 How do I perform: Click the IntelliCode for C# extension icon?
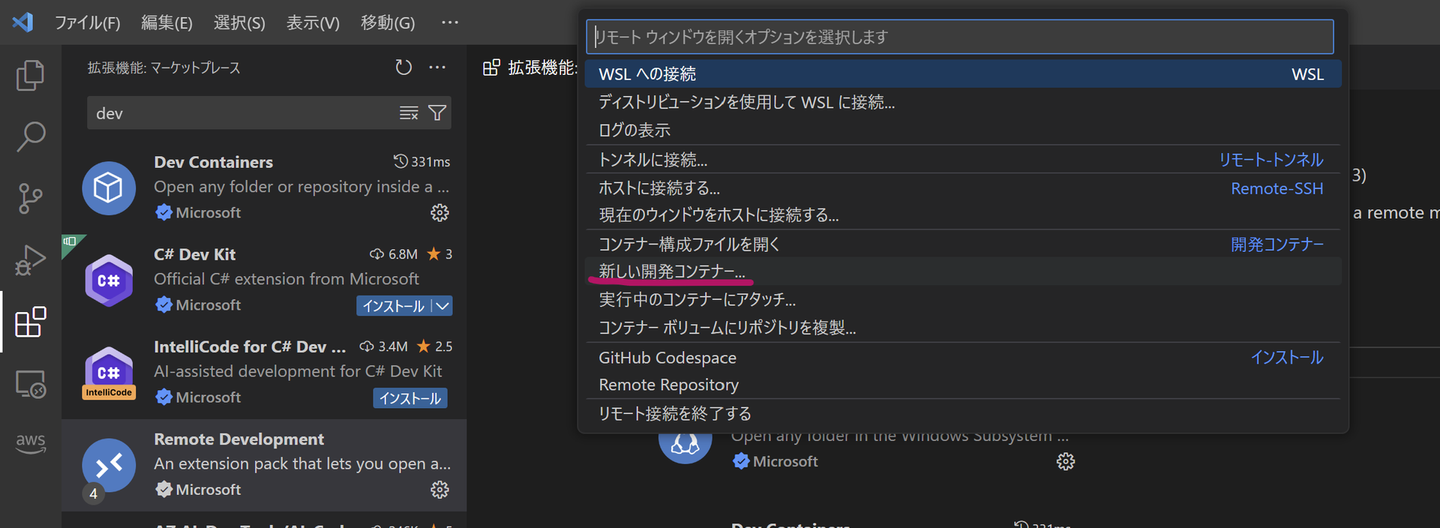coord(109,373)
